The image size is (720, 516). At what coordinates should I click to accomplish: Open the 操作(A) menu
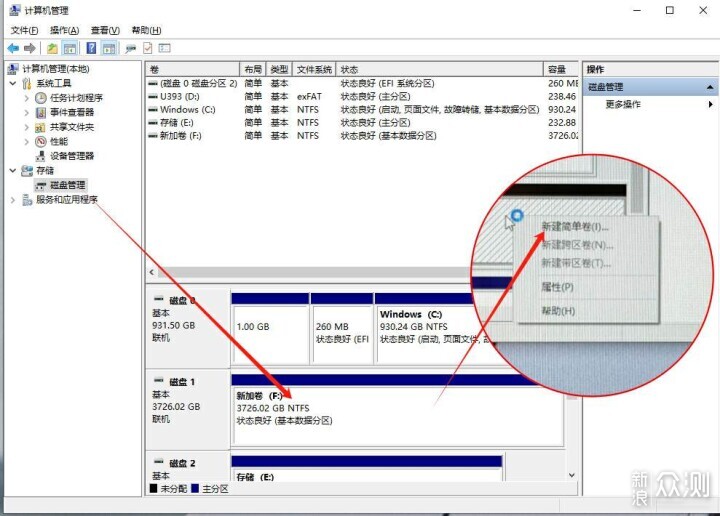(x=64, y=30)
